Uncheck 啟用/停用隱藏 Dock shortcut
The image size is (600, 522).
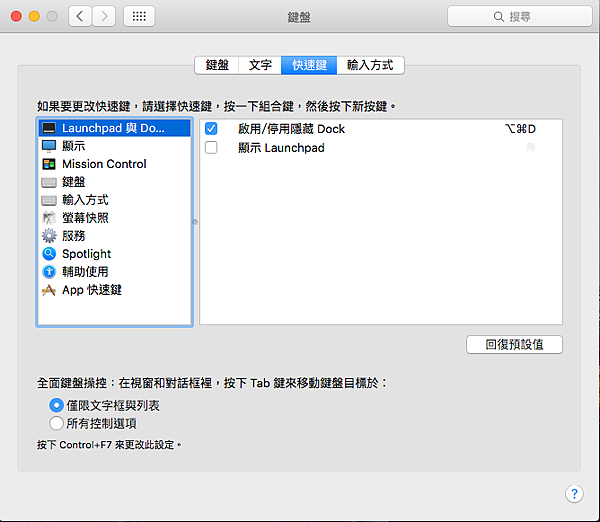pos(211,129)
